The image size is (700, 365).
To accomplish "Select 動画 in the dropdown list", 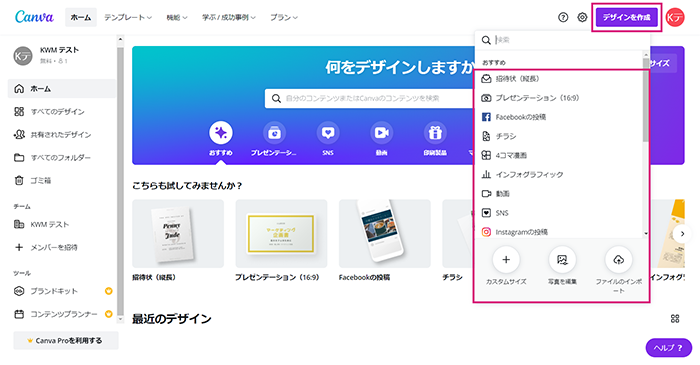I will 559,194.
